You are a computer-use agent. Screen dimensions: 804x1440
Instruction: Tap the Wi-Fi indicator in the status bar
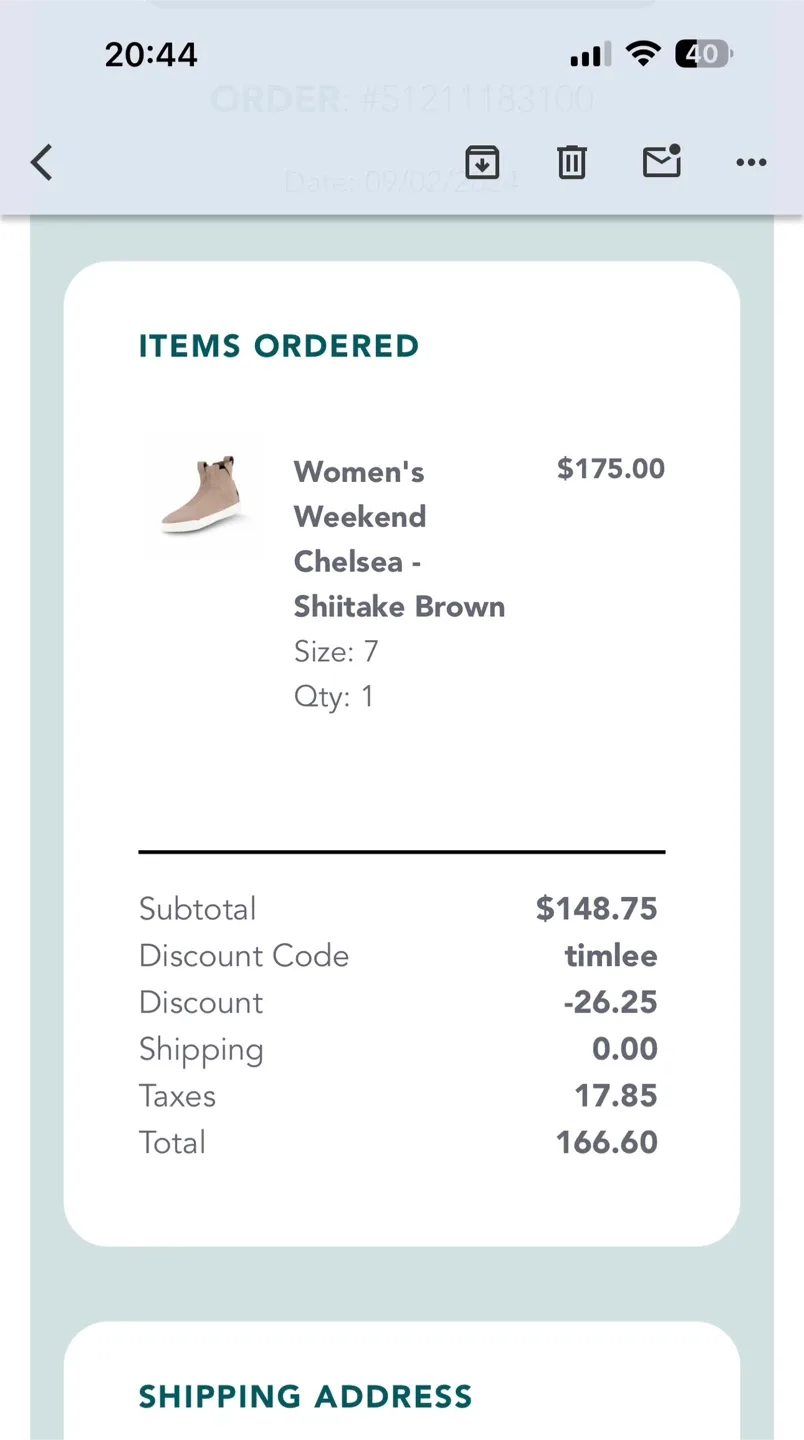click(x=643, y=54)
